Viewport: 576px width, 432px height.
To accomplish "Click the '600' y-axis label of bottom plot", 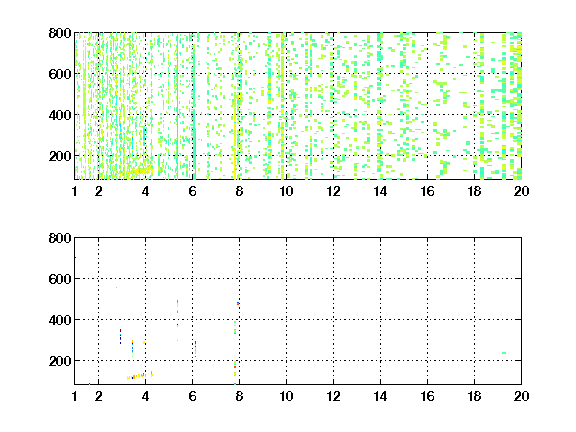I will pos(60,279).
